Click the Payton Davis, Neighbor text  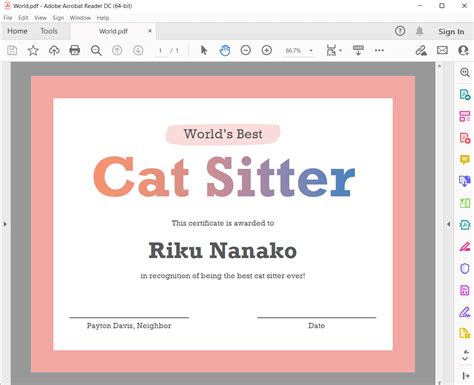click(129, 326)
